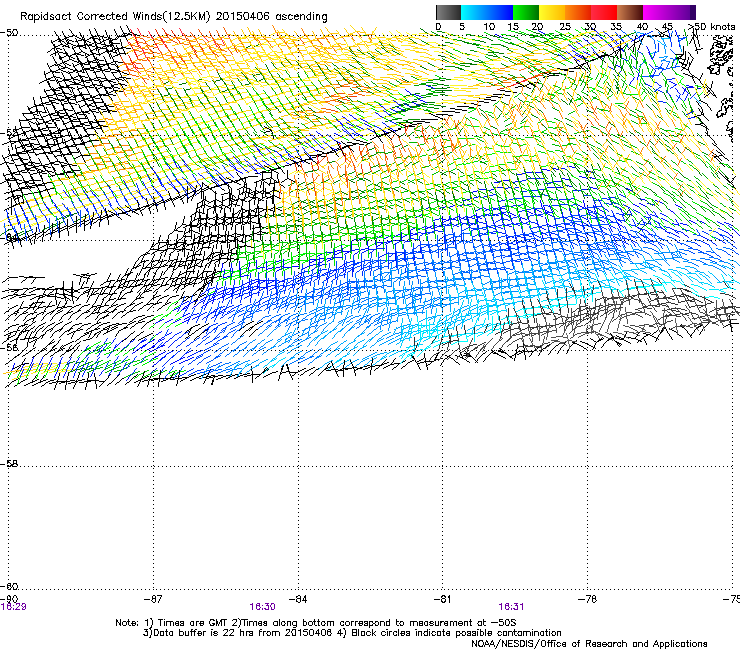This screenshot has width=740, height=650.
Task: Click the '-50' latitude label
Action: tap(9, 33)
